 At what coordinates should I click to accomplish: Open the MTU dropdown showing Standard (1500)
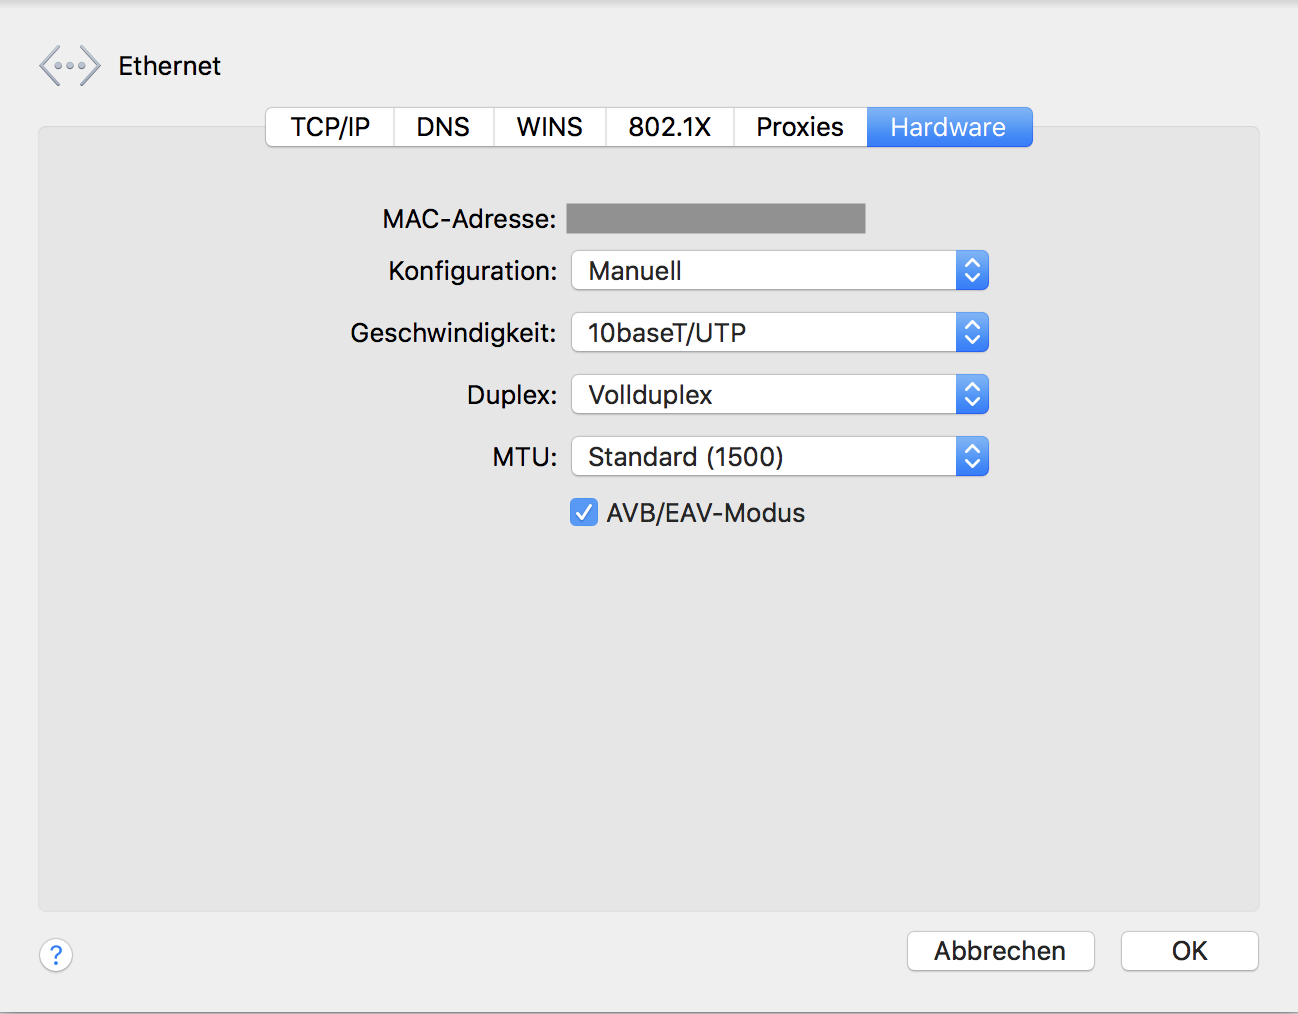point(765,457)
